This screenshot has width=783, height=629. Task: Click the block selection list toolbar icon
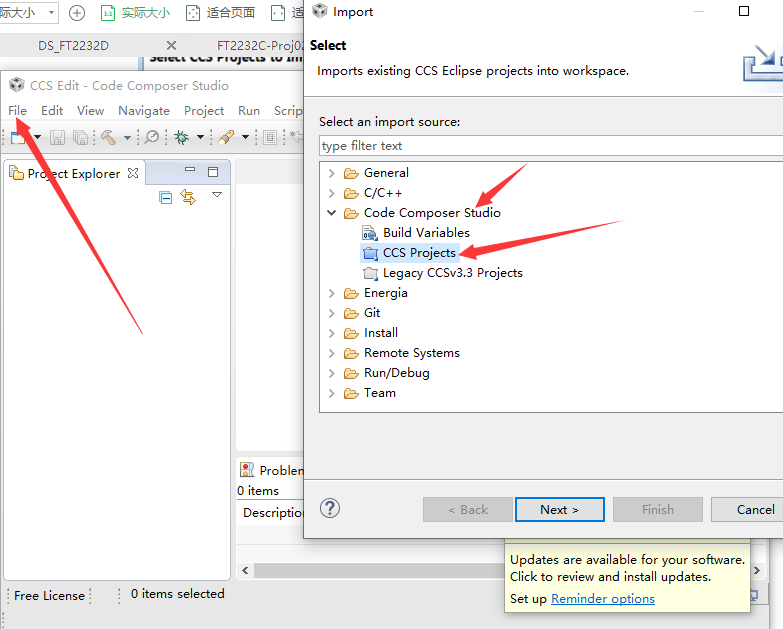270,137
